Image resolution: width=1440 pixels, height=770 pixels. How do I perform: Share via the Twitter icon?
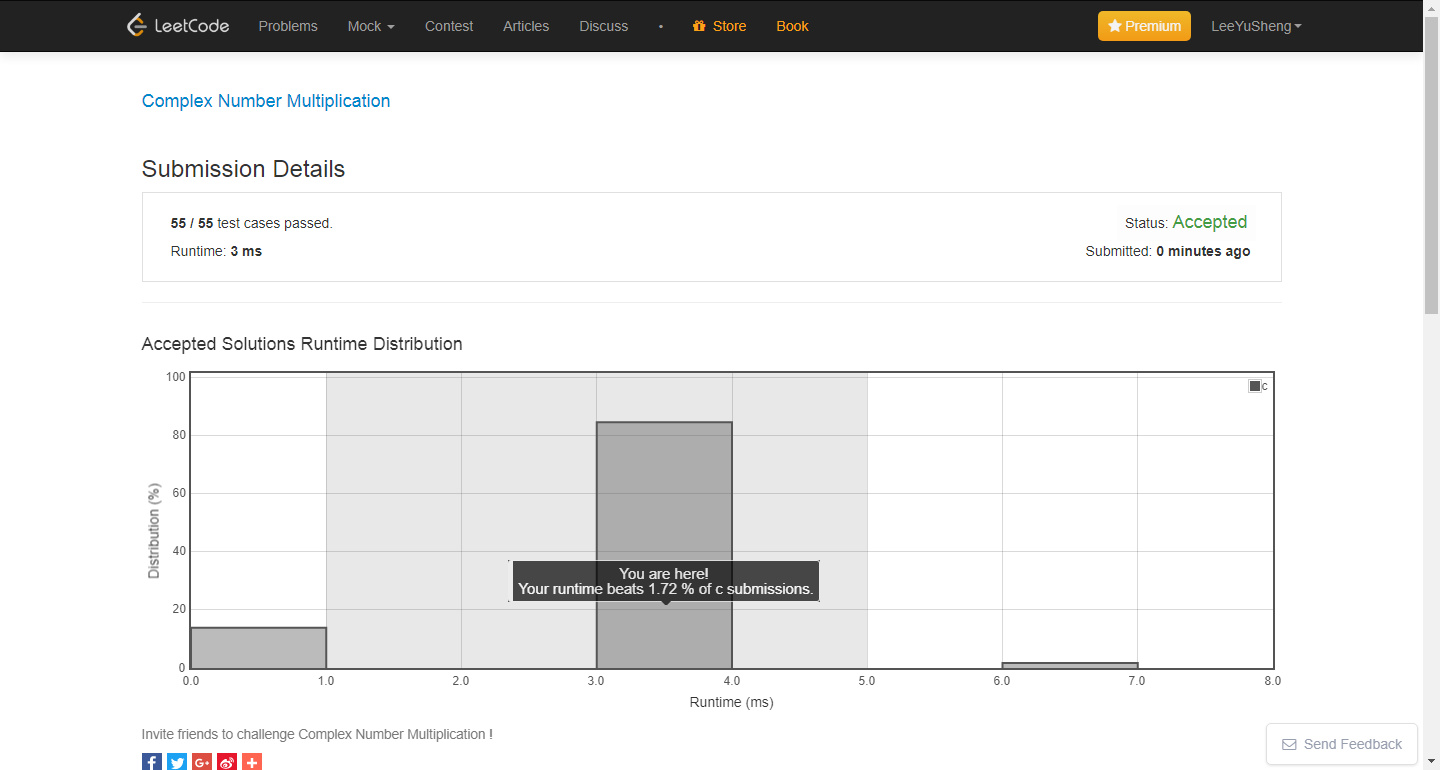coord(177,762)
